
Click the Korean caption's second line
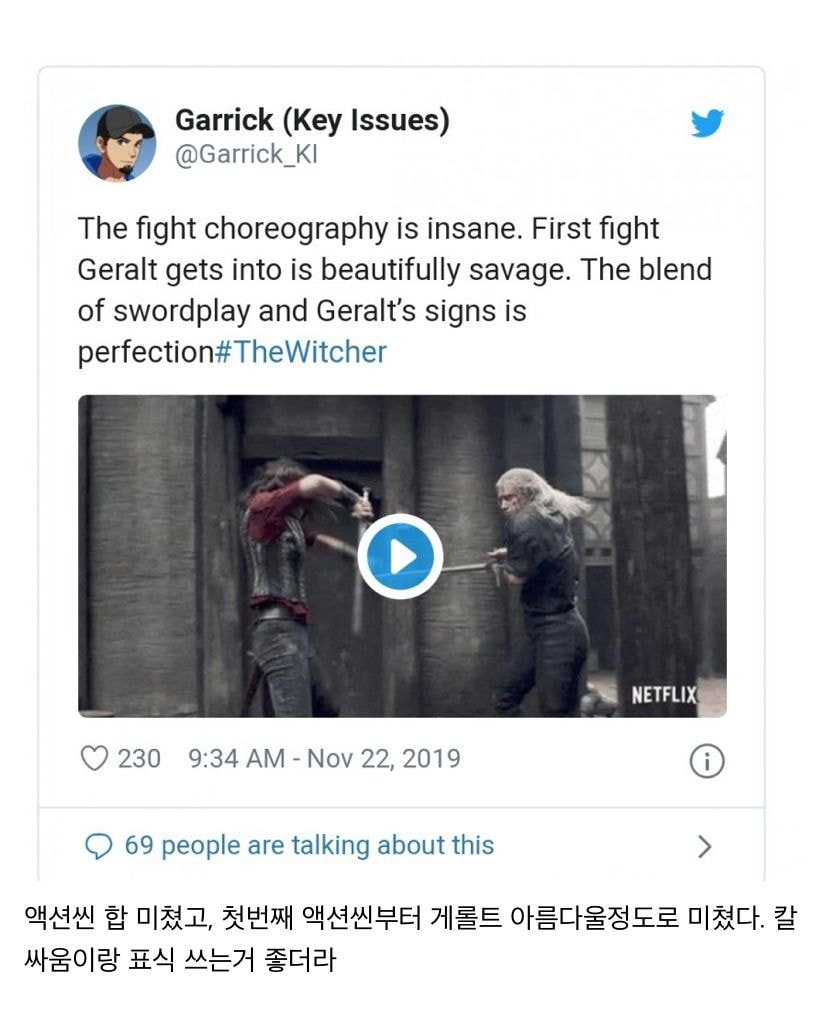pos(180,961)
